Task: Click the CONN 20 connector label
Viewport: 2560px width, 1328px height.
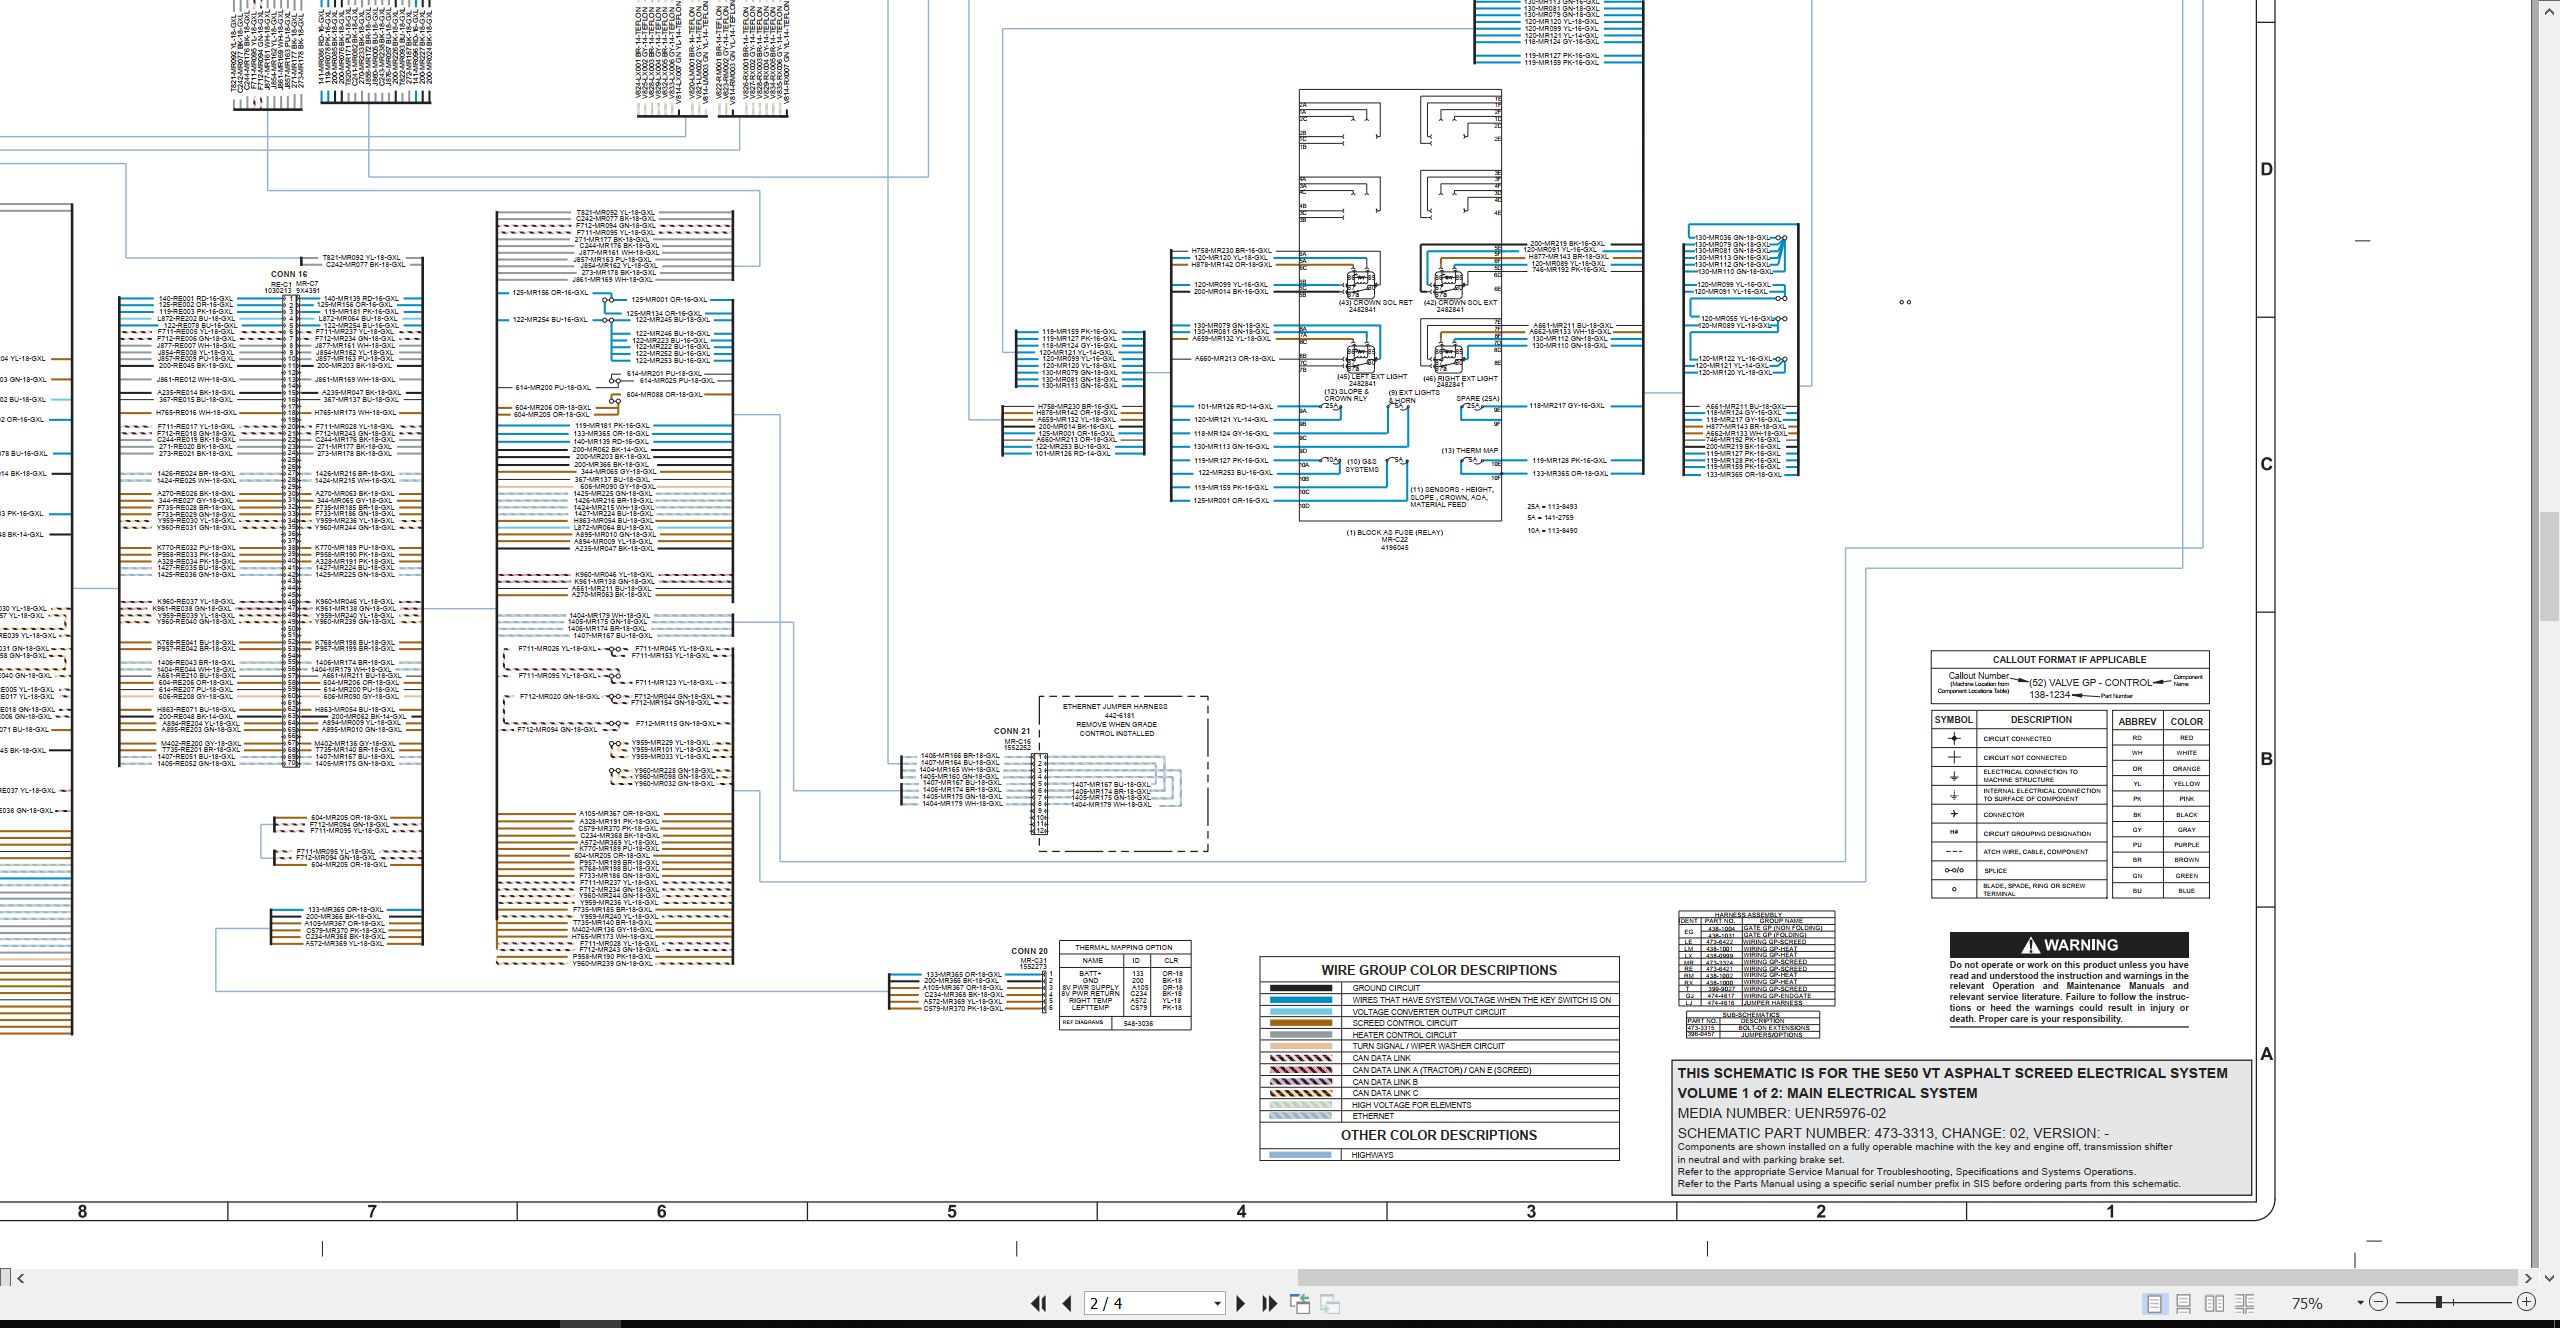Action: pos(1029,952)
